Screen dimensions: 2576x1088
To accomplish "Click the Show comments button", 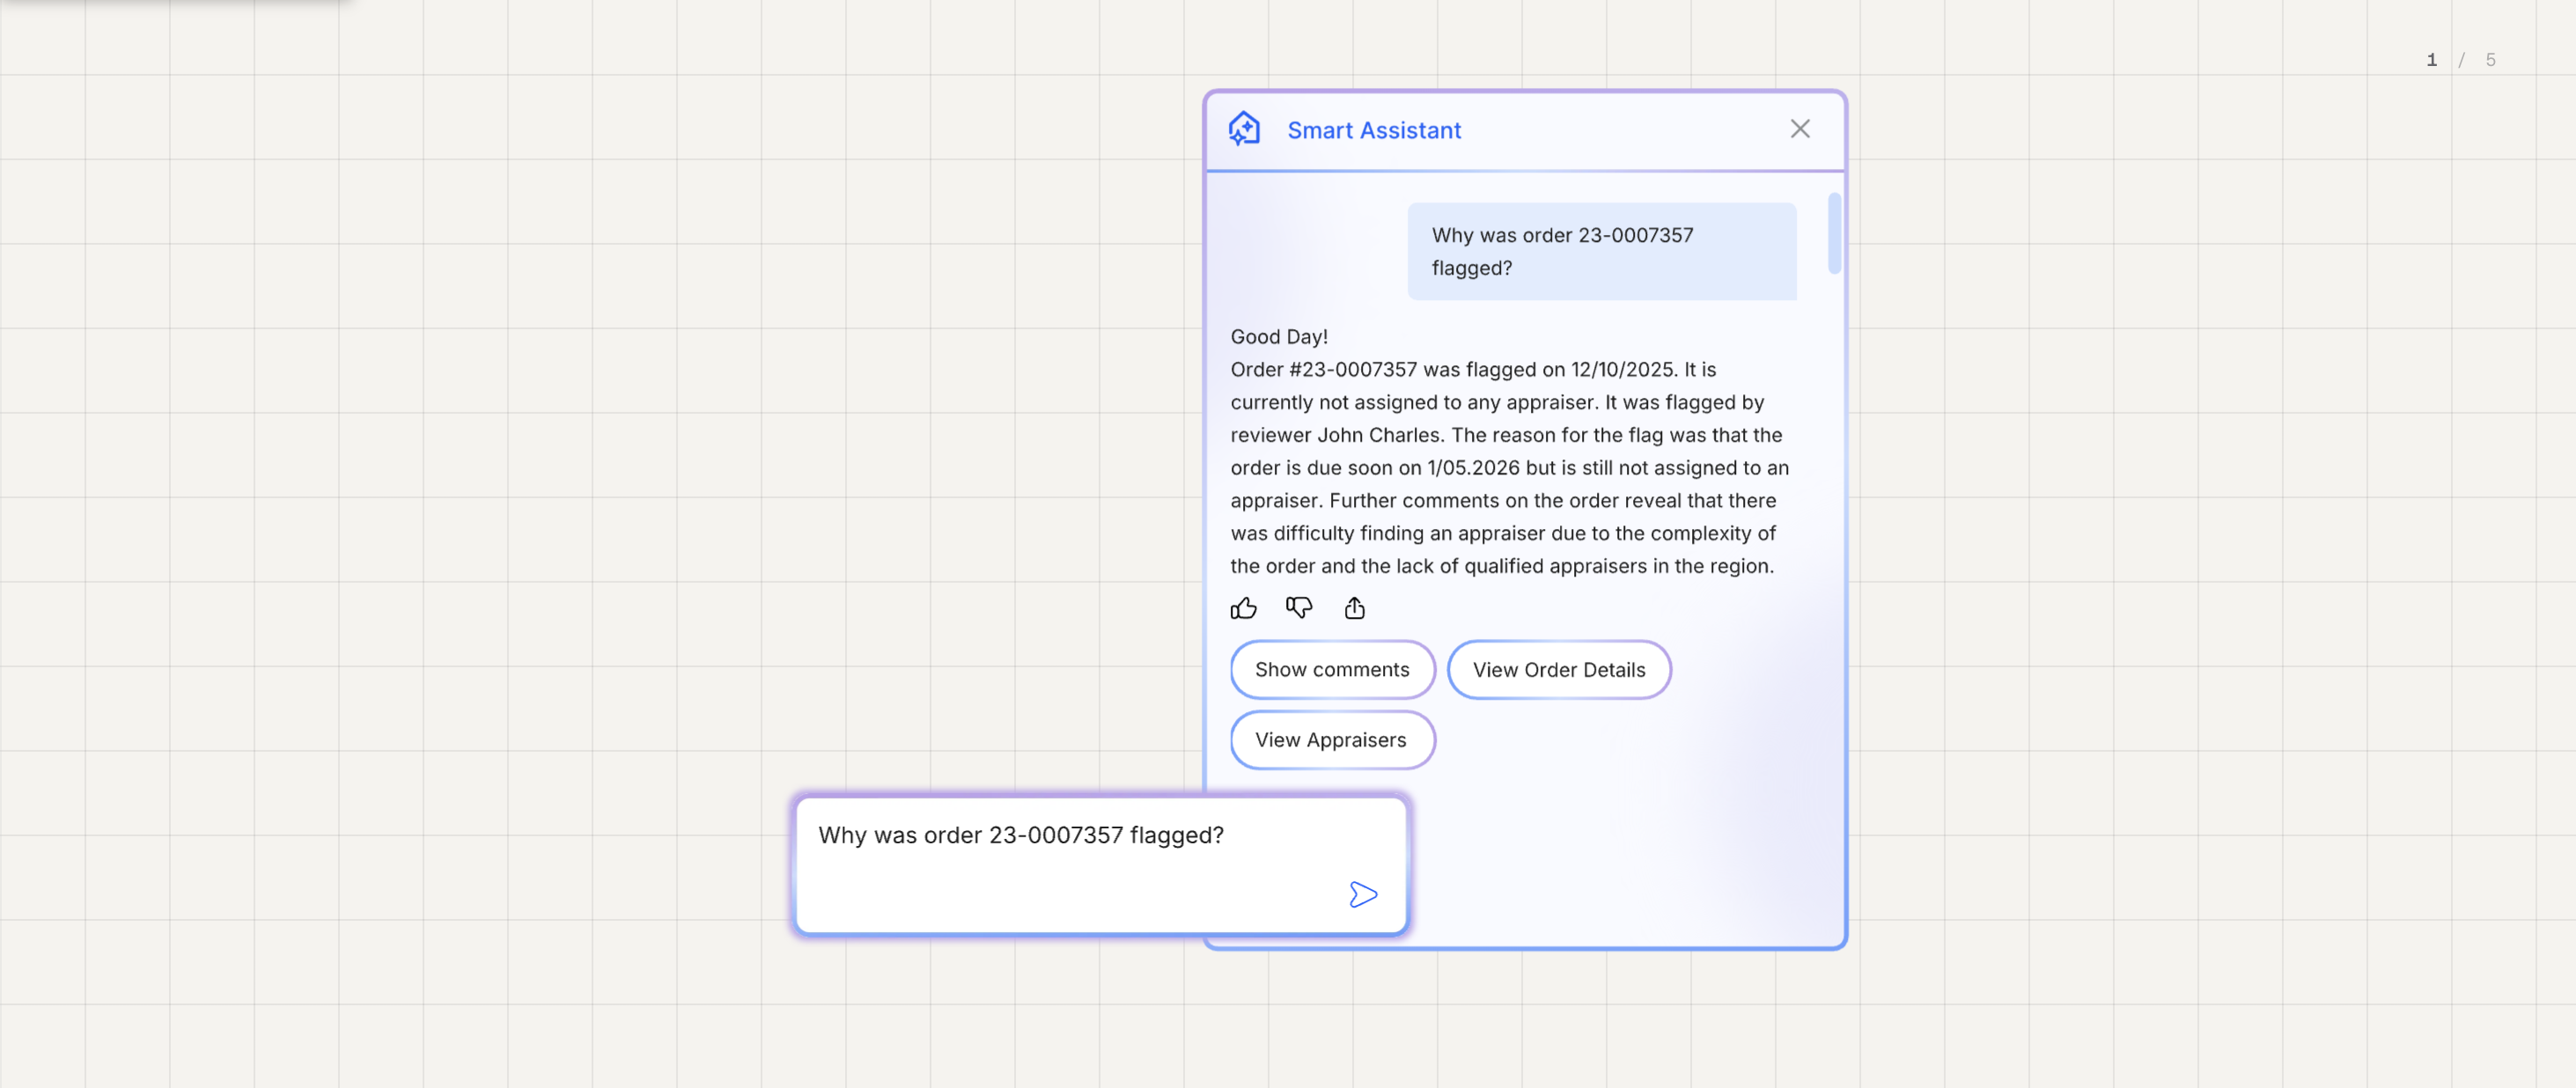I will pyautogui.click(x=1332, y=669).
